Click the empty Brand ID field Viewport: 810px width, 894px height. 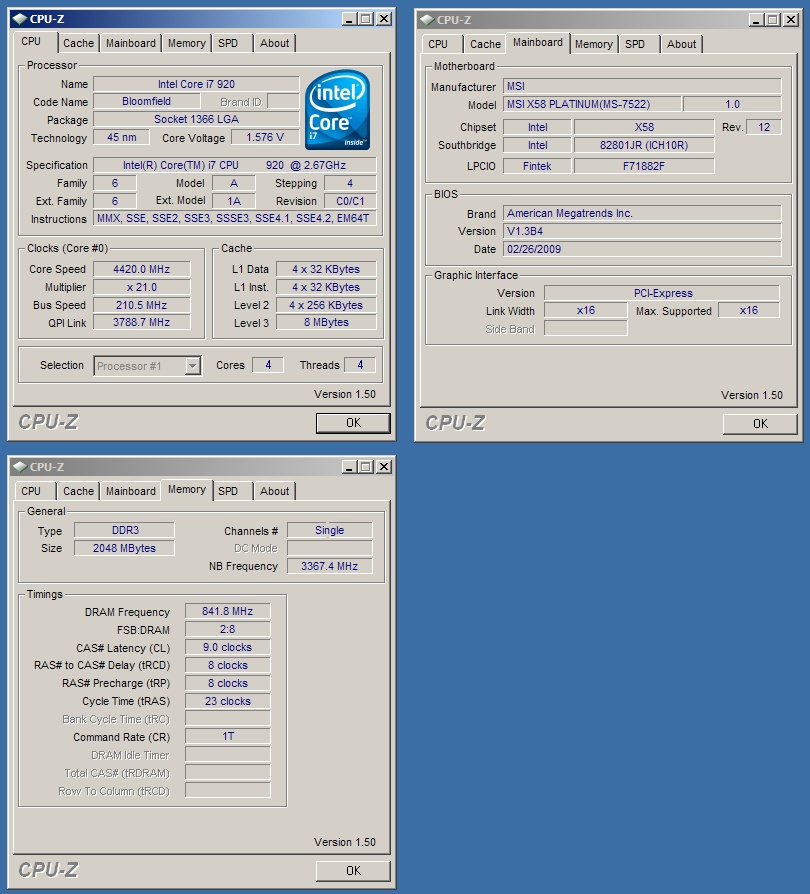click(x=283, y=101)
